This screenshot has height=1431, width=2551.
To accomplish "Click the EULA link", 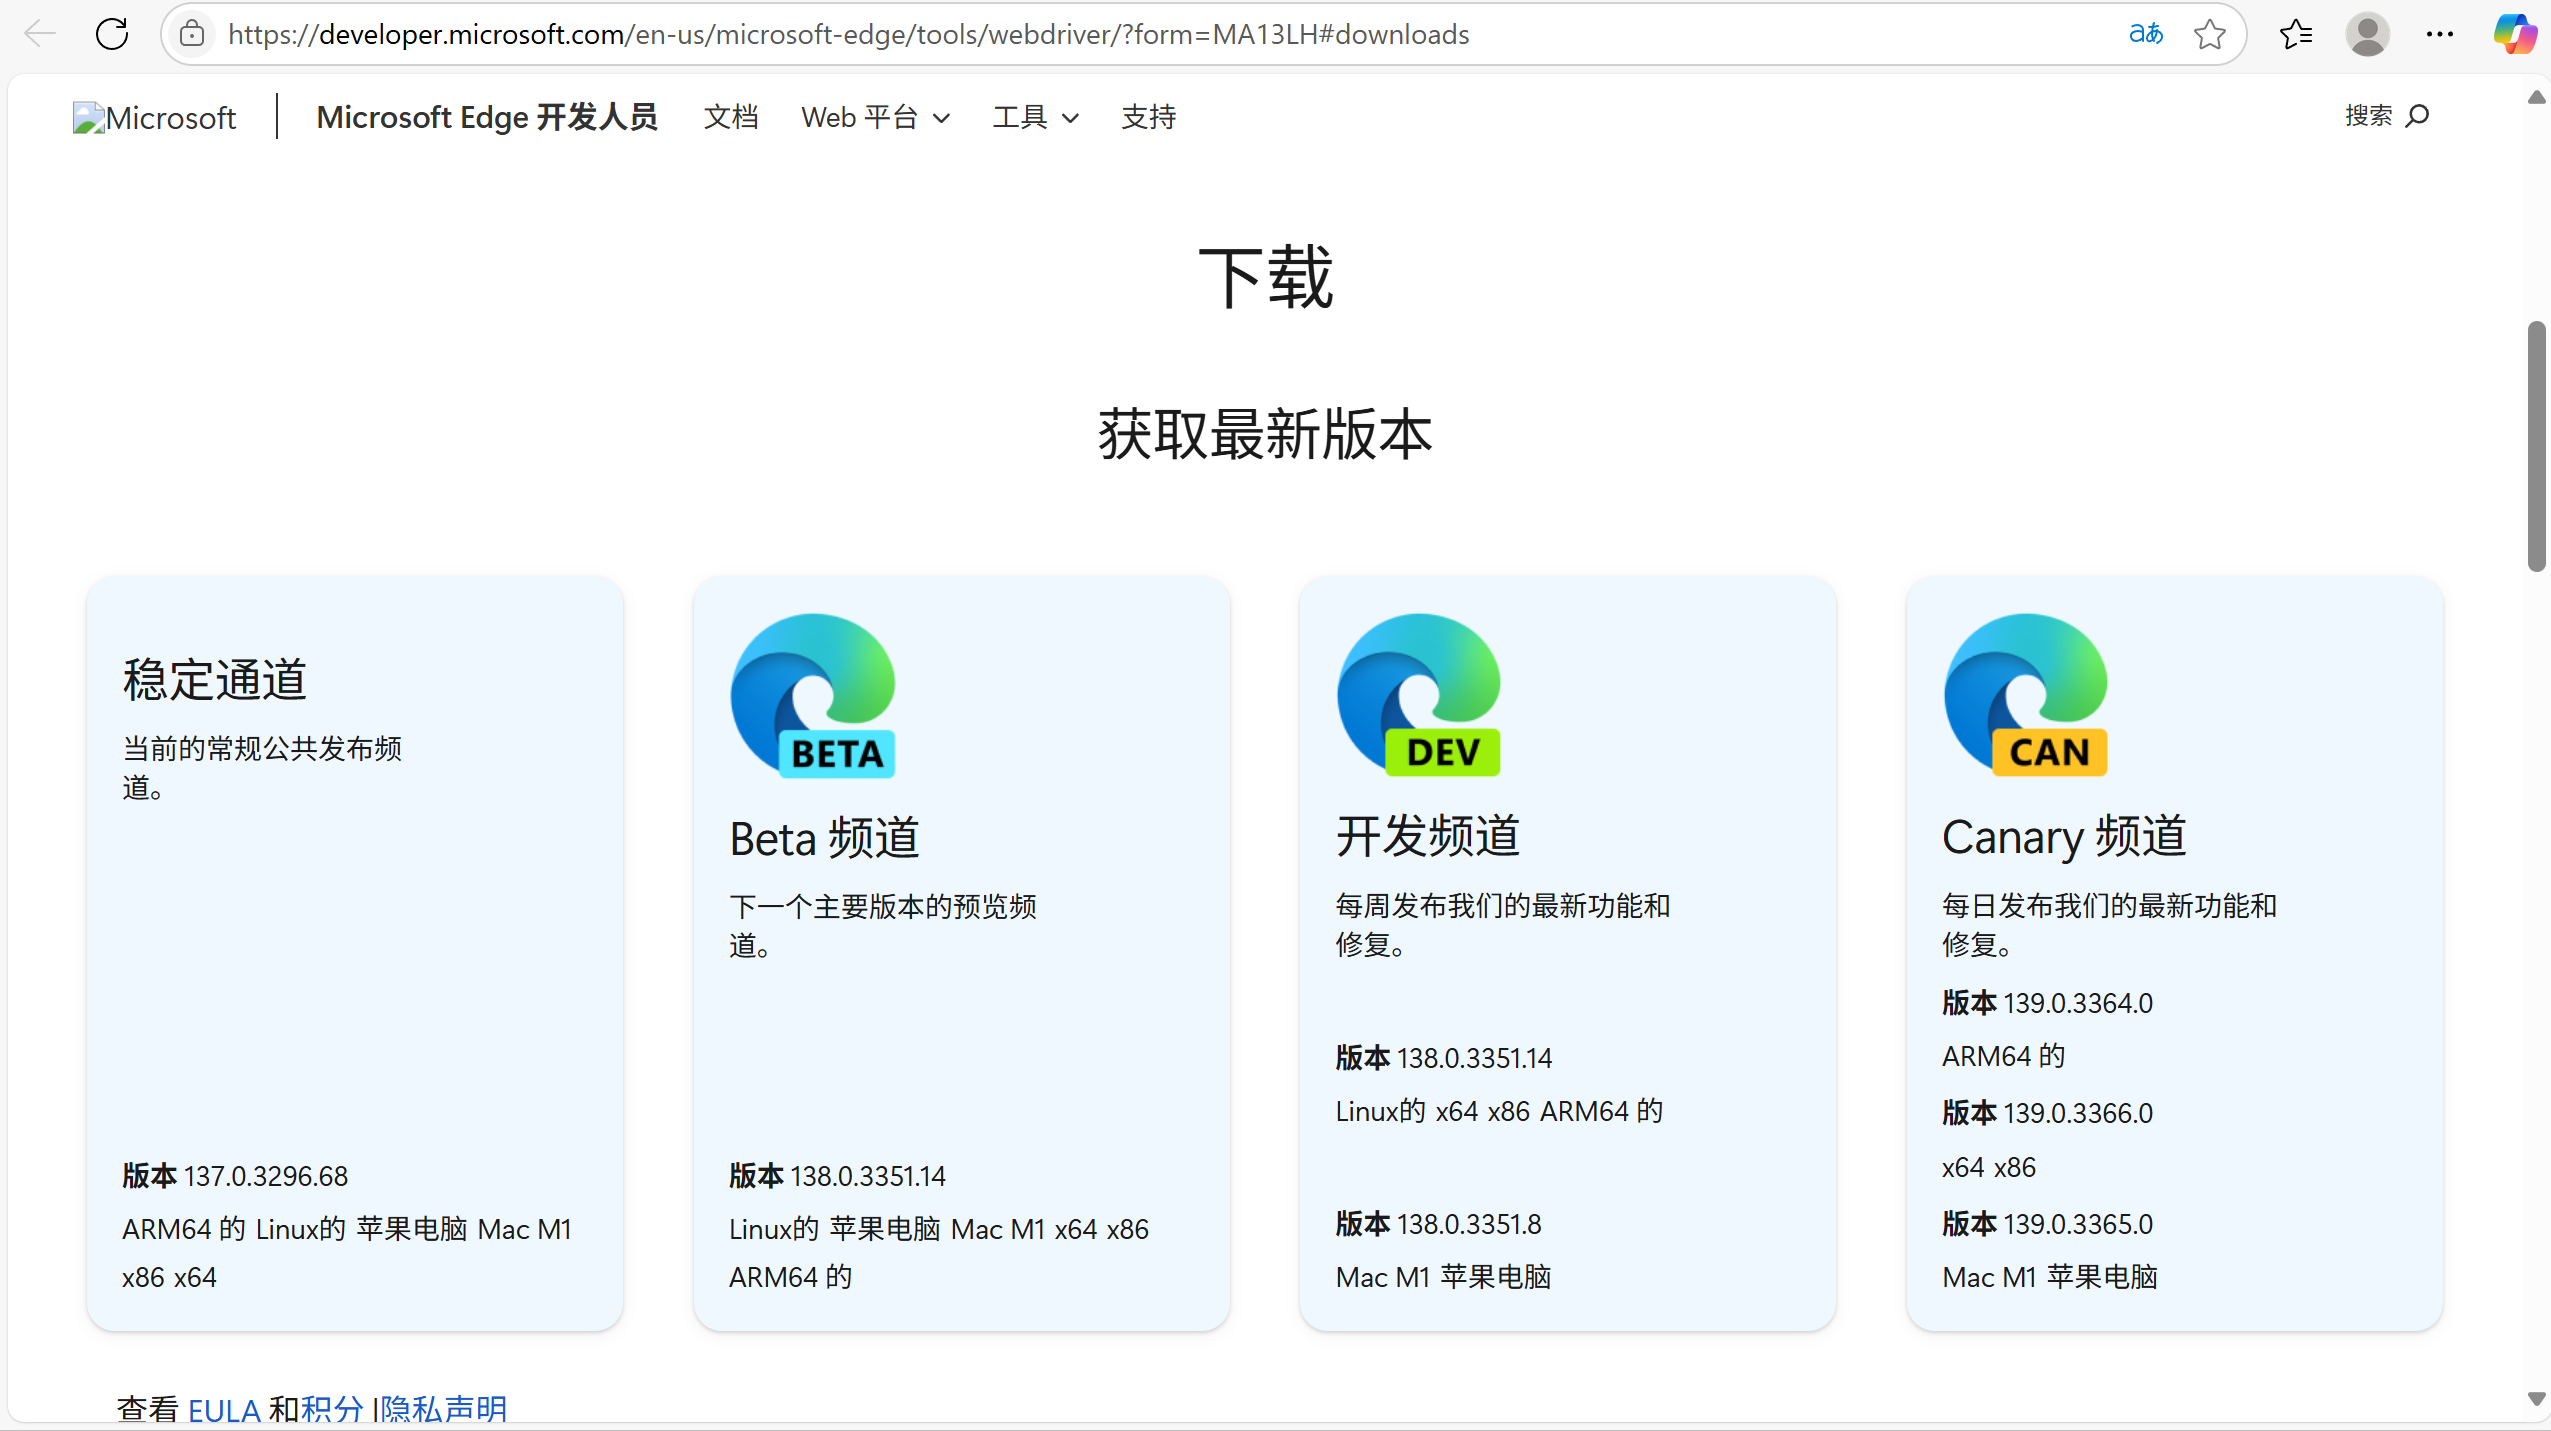I will 223,1408.
